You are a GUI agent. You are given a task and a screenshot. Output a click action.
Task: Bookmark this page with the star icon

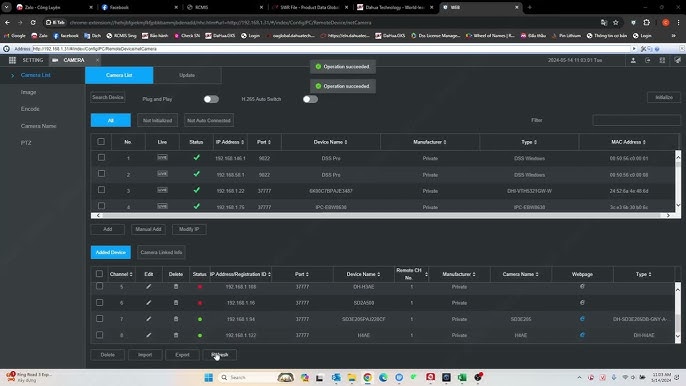[616, 22]
